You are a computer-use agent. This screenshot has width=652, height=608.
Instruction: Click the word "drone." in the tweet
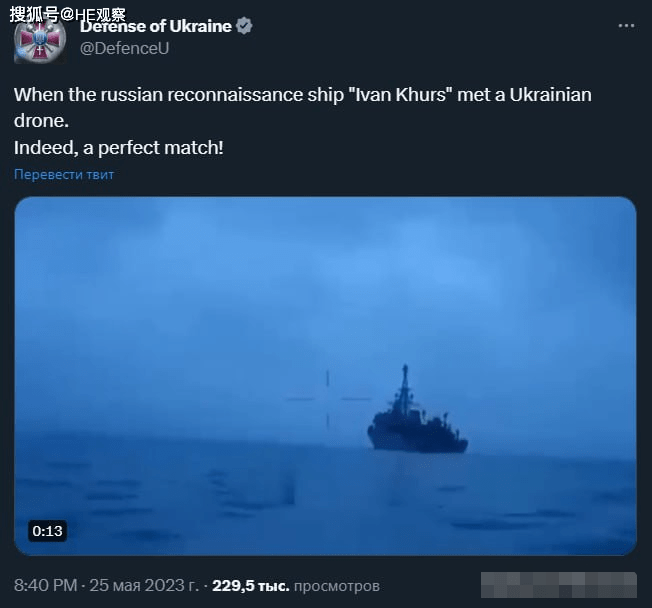pos(42,121)
